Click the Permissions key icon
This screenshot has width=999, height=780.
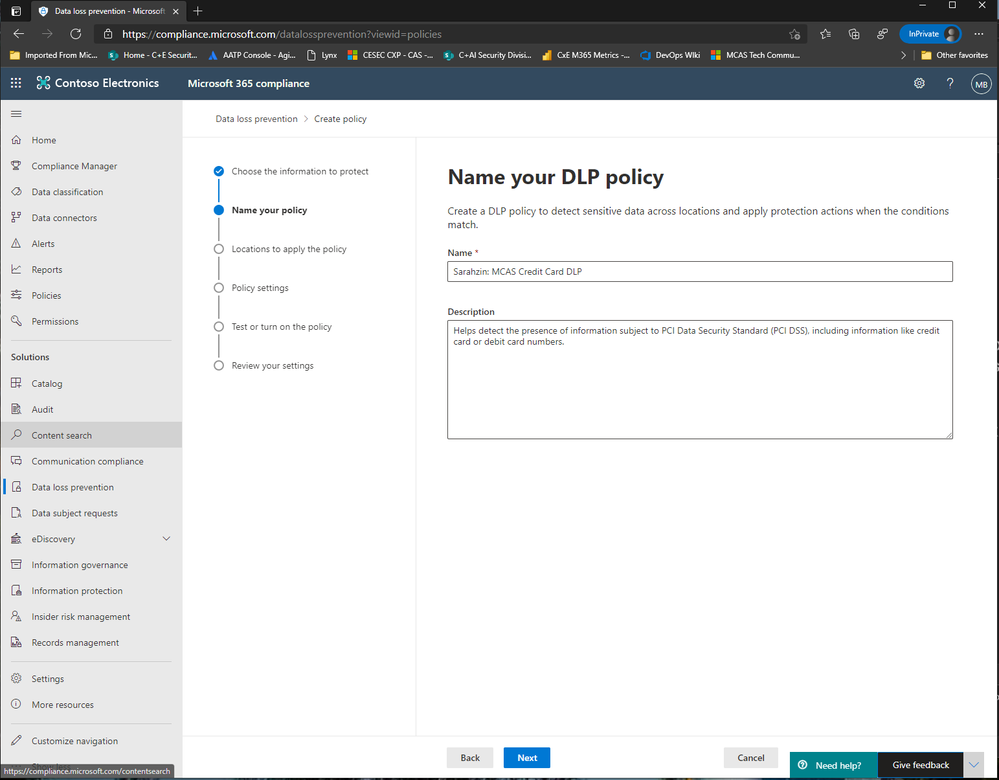tap(17, 321)
